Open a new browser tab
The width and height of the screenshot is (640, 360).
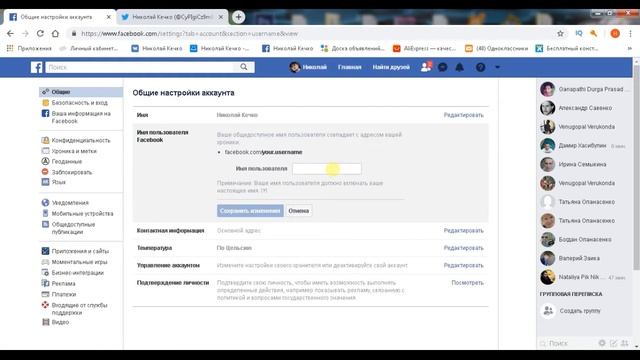[x=238, y=17]
